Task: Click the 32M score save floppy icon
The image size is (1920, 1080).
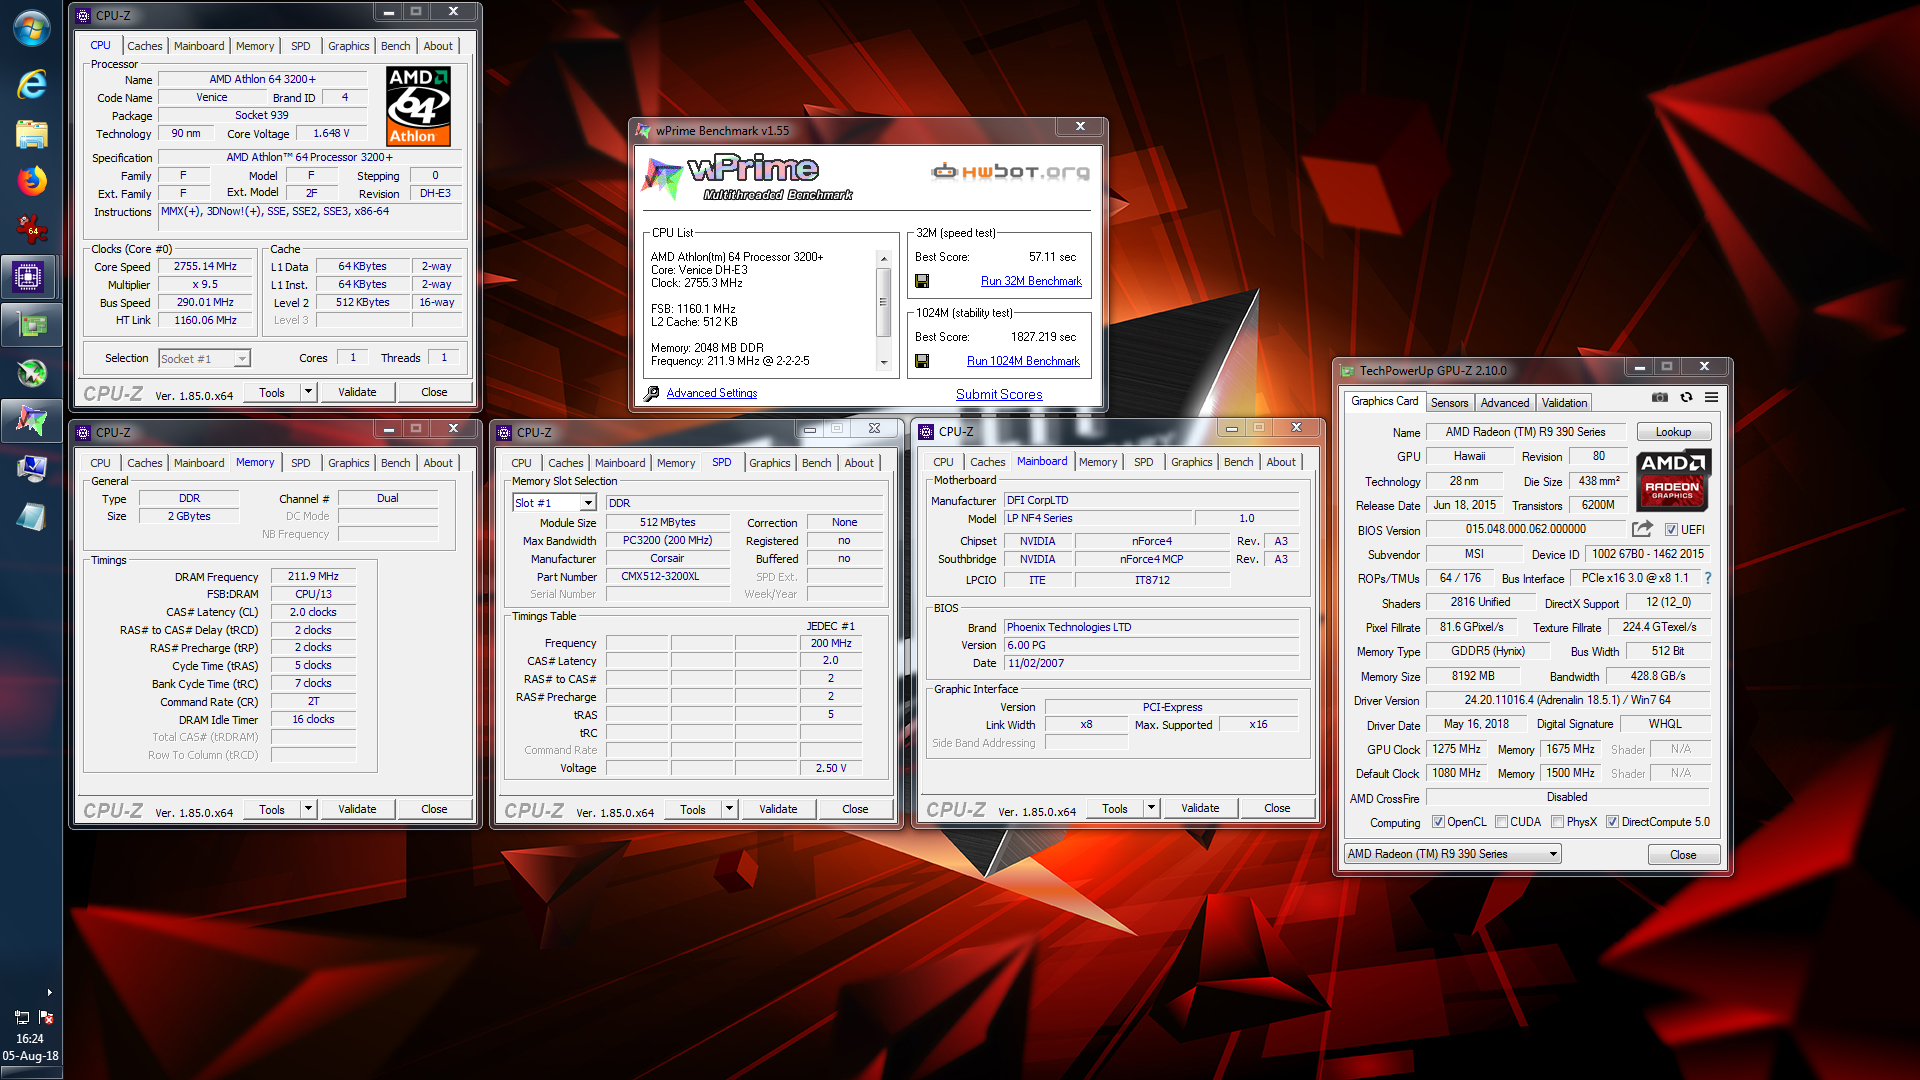Action: tap(922, 281)
